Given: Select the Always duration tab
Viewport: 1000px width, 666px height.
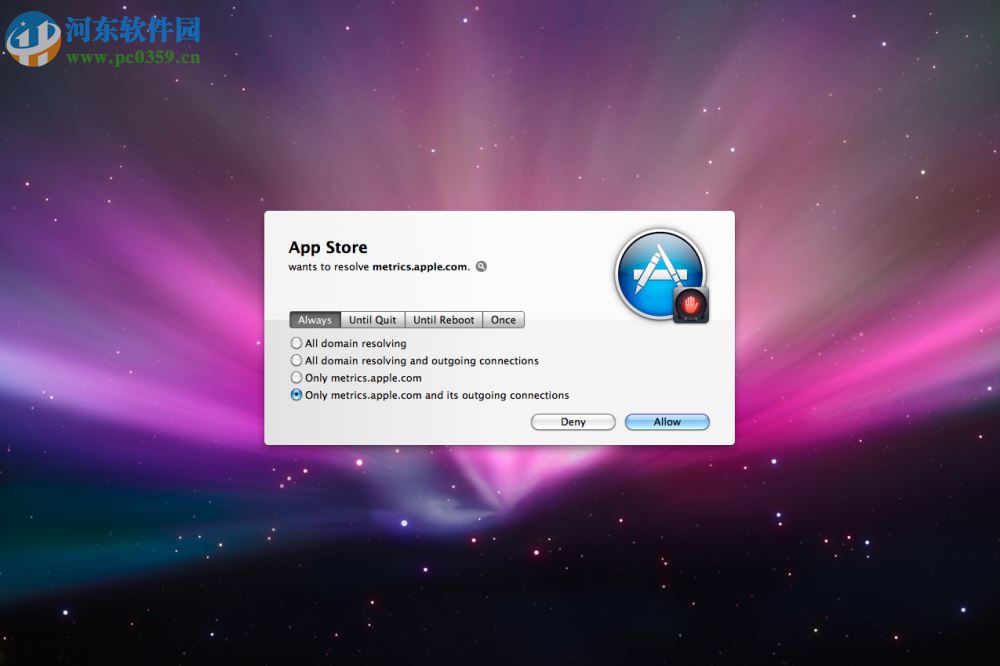Looking at the screenshot, I should click(x=314, y=319).
